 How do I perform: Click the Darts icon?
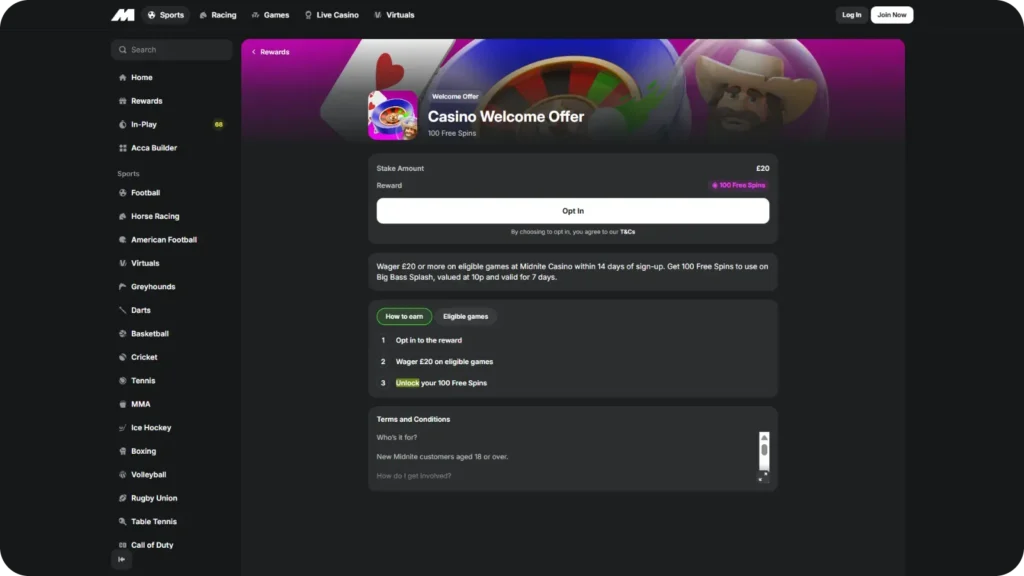click(123, 310)
